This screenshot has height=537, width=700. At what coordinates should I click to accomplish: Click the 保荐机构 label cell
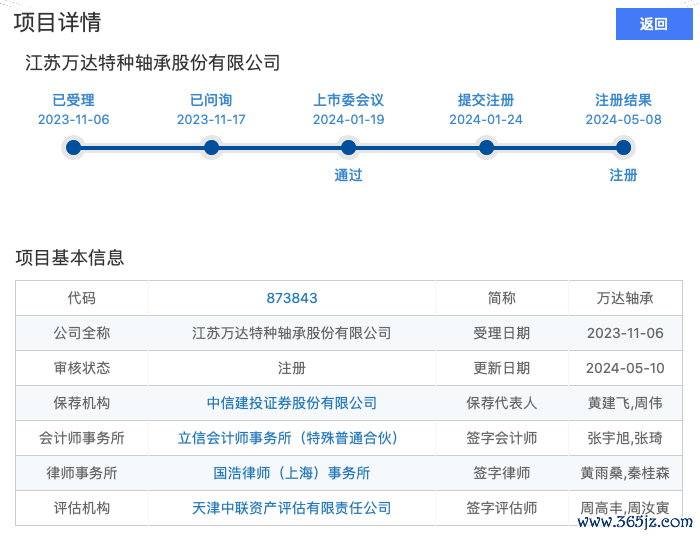pos(82,403)
